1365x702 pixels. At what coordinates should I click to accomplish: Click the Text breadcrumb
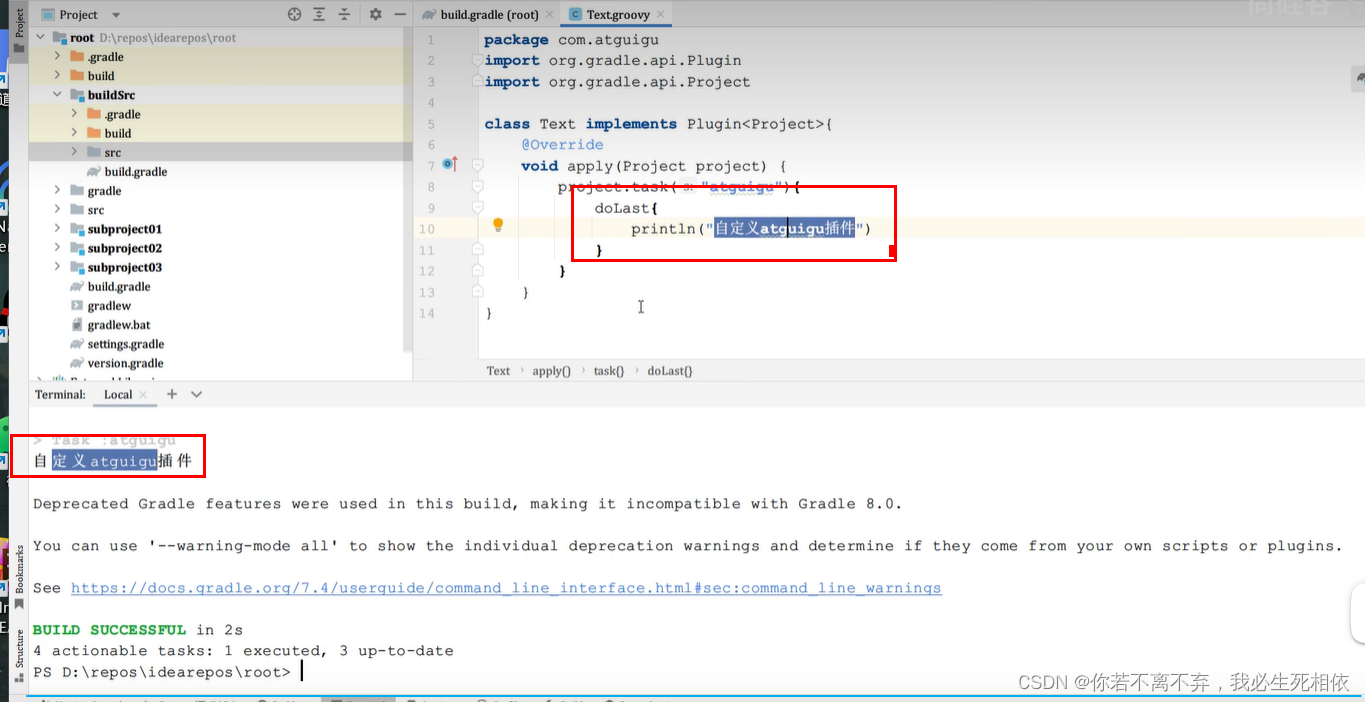click(x=498, y=370)
